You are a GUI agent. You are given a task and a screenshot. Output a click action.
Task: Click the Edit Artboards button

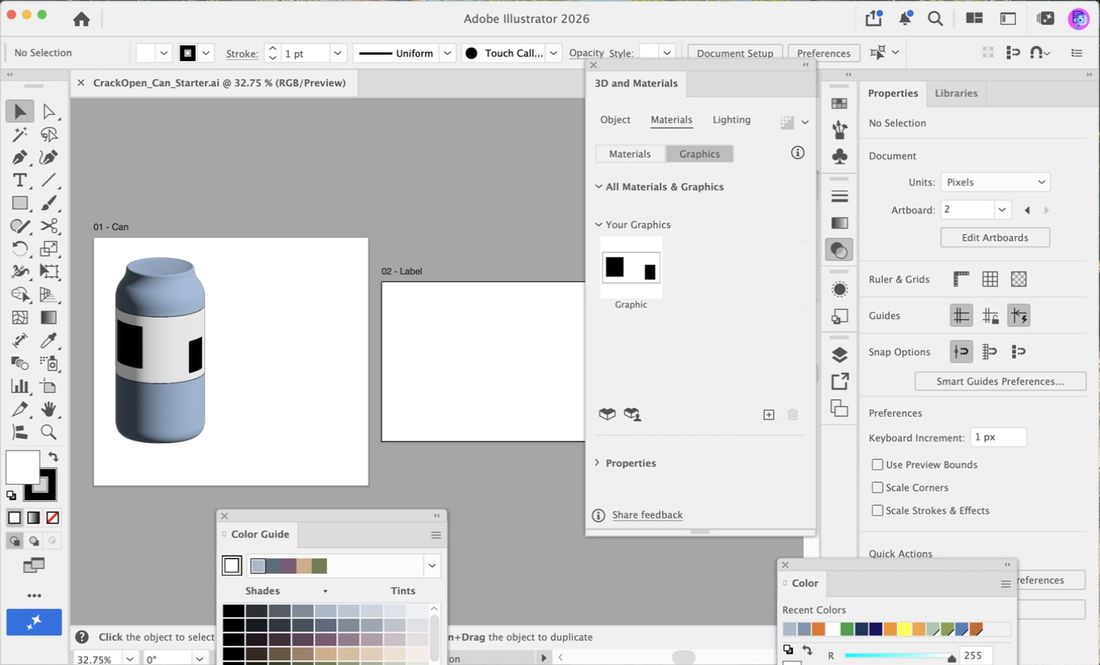coord(995,238)
